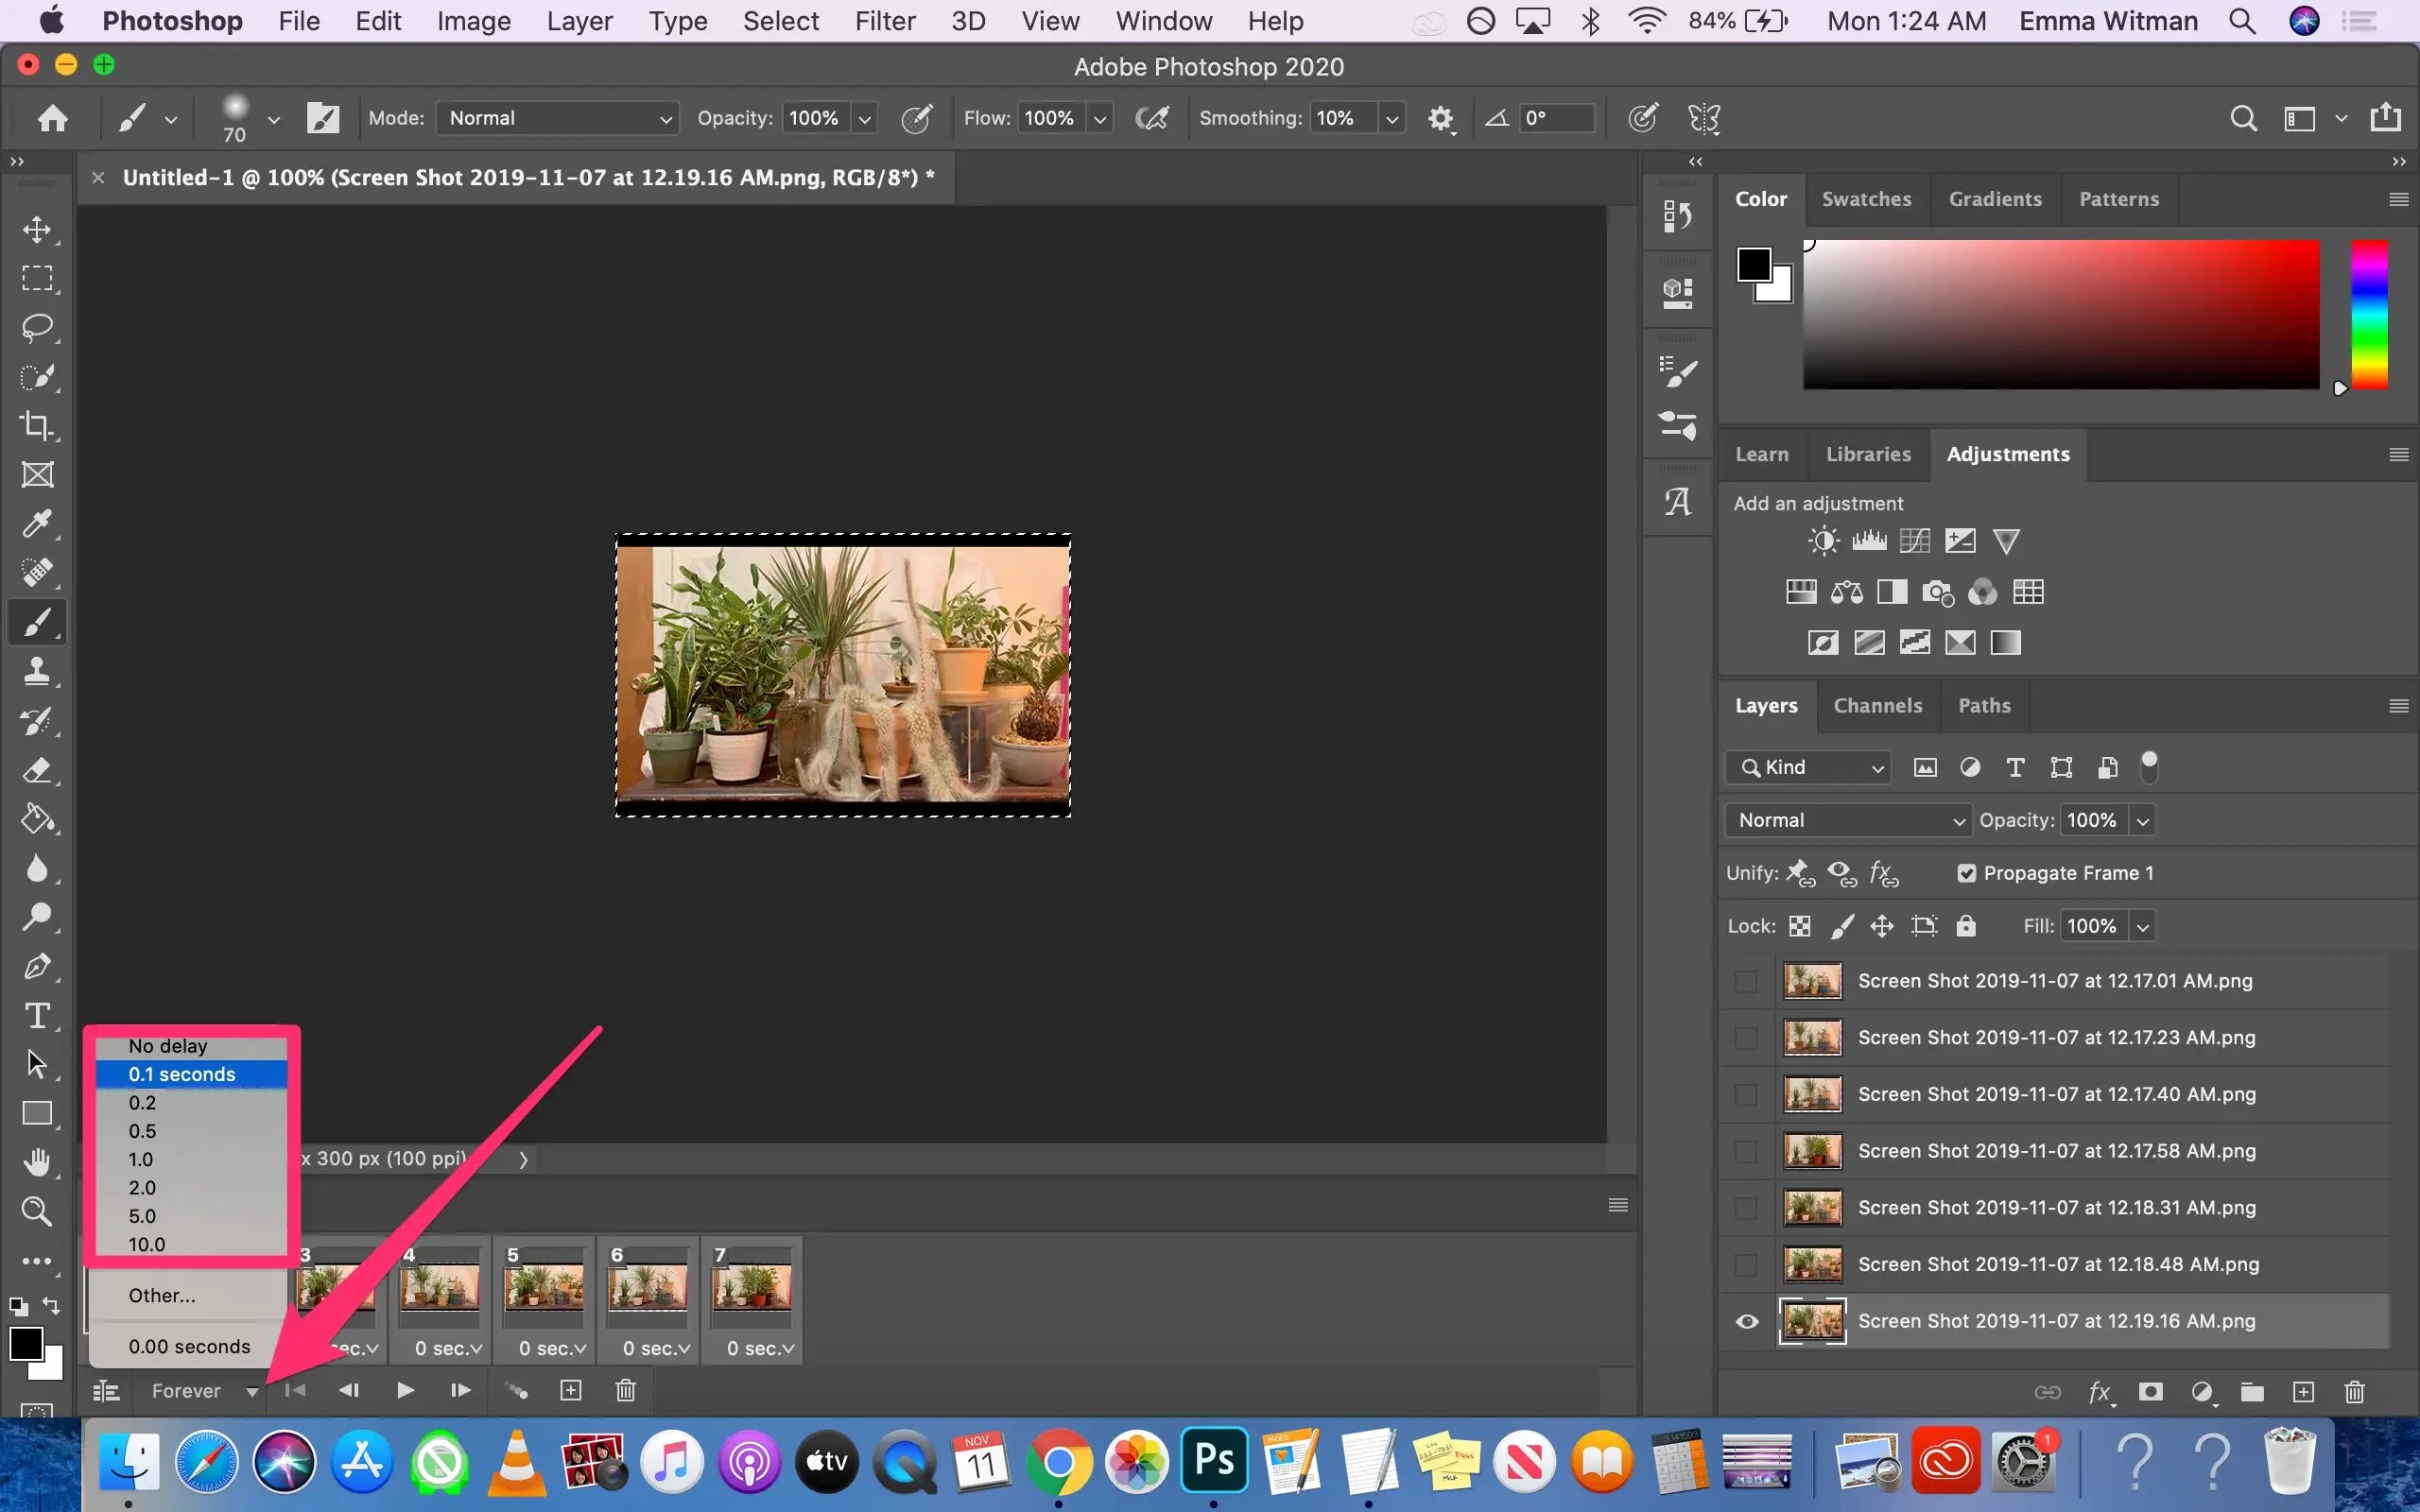Create a new layer group folder

point(2252,1392)
